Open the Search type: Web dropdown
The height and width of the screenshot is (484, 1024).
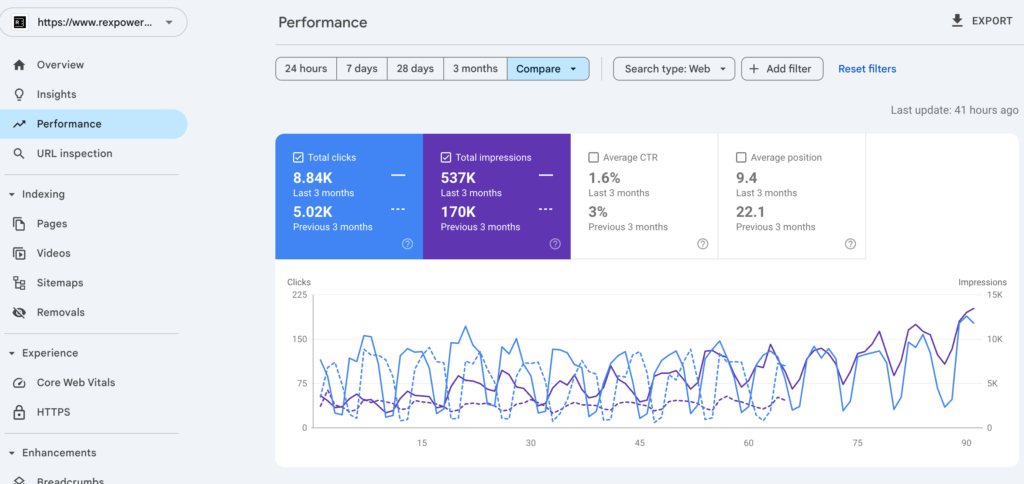coord(673,69)
